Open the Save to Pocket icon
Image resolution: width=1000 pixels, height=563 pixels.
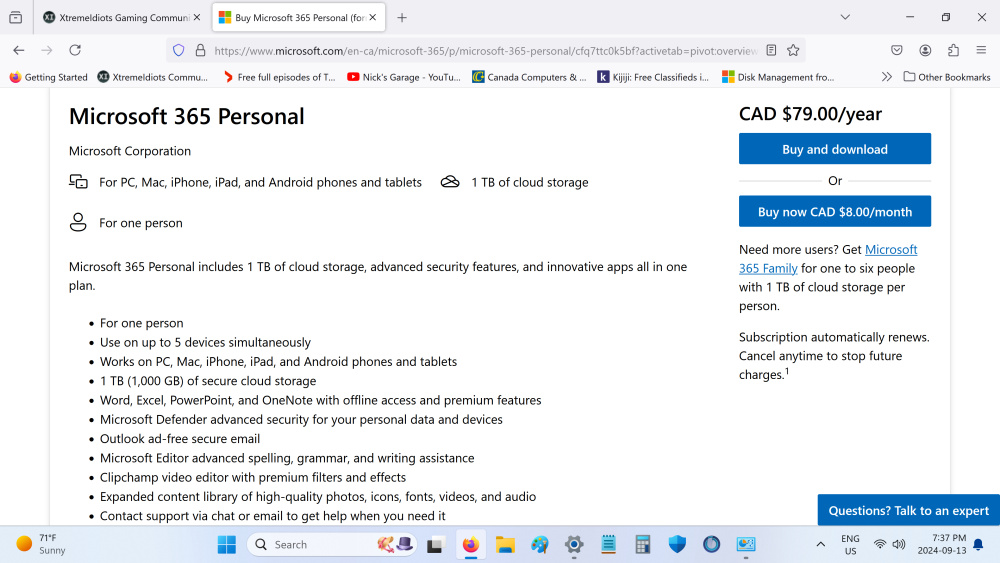point(897,50)
